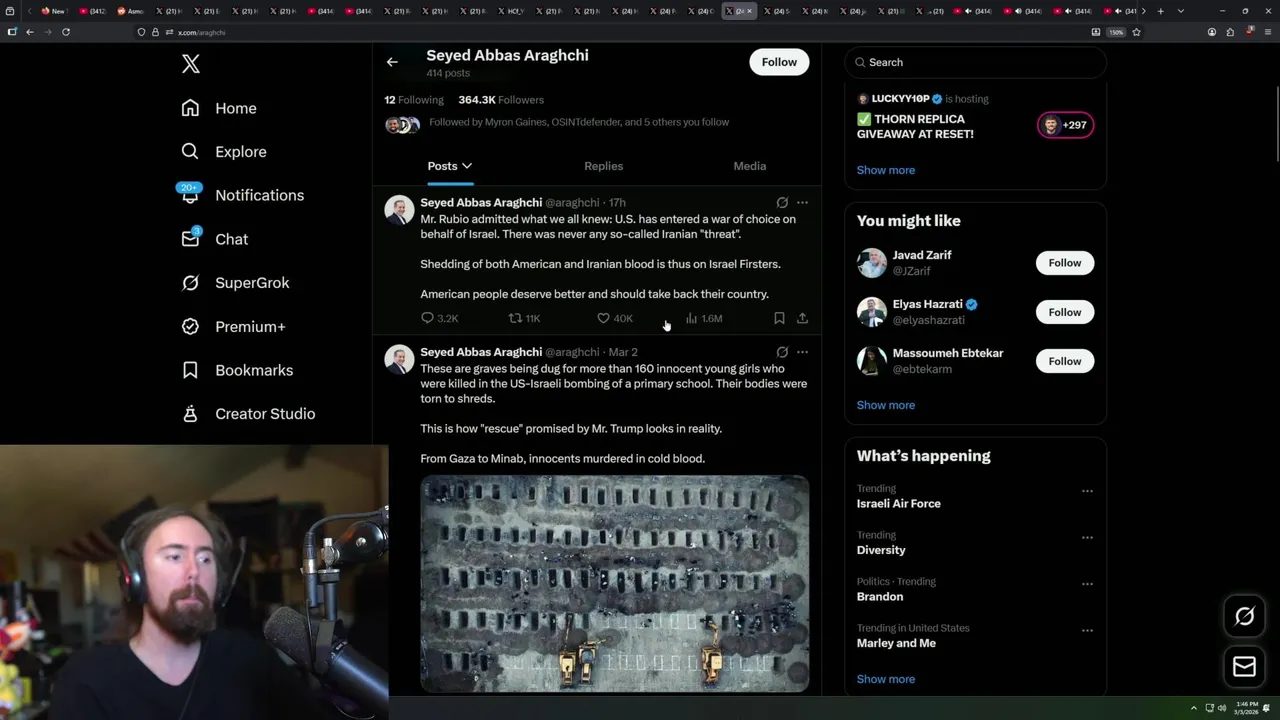This screenshot has width=1280, height=720.
Task: Open the floating messages button
Action: coord(1244,667)
